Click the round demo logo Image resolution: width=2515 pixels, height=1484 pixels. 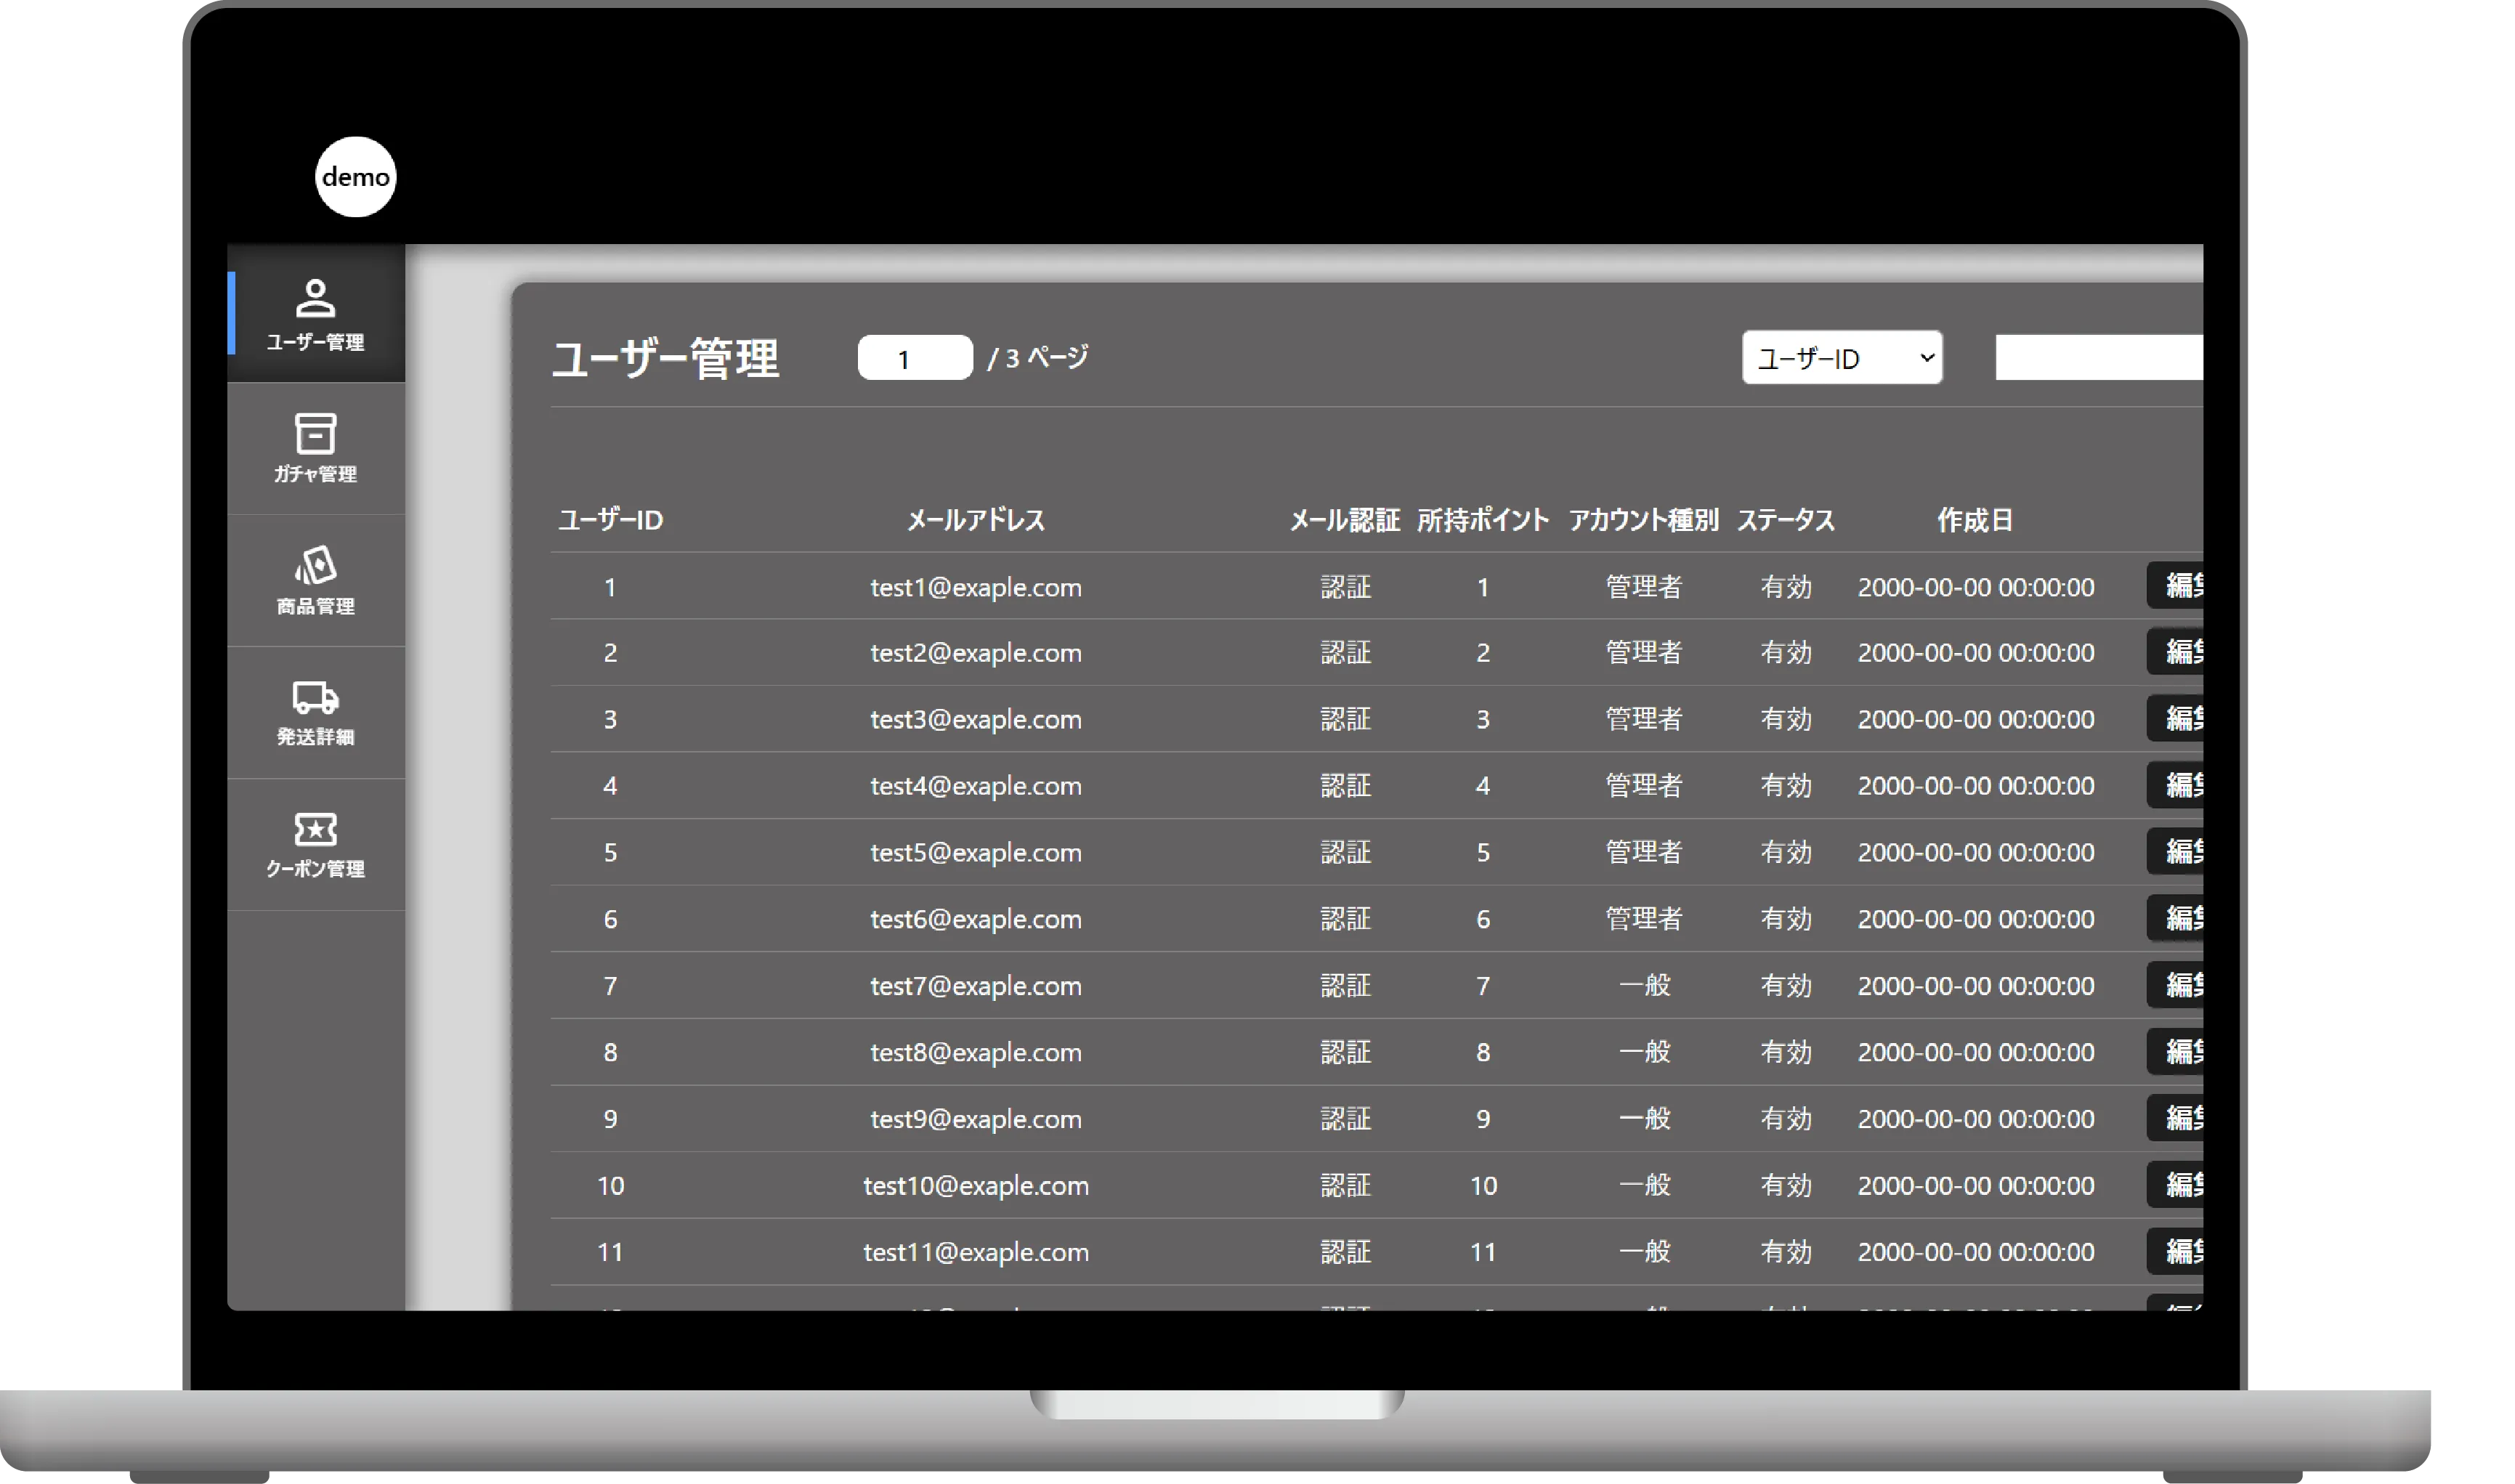click(x=356, y=177)
